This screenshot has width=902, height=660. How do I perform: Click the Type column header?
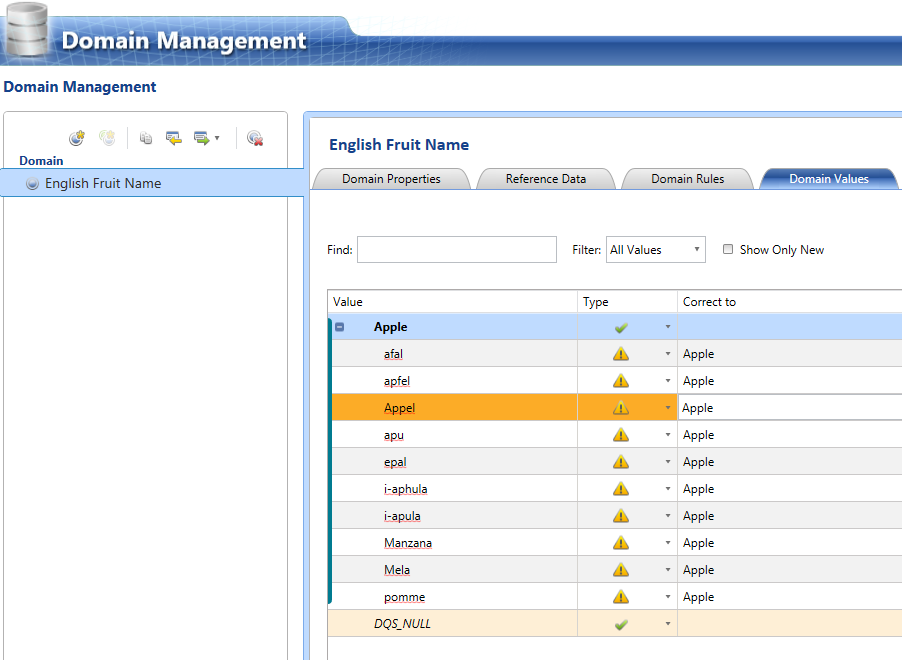click(628, 302)
